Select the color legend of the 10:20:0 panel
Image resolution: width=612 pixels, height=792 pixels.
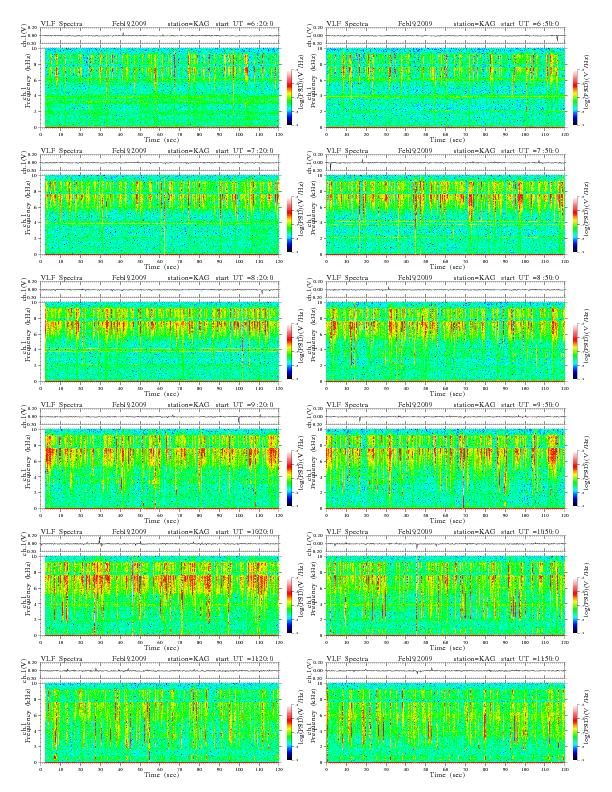coord(289,605)
